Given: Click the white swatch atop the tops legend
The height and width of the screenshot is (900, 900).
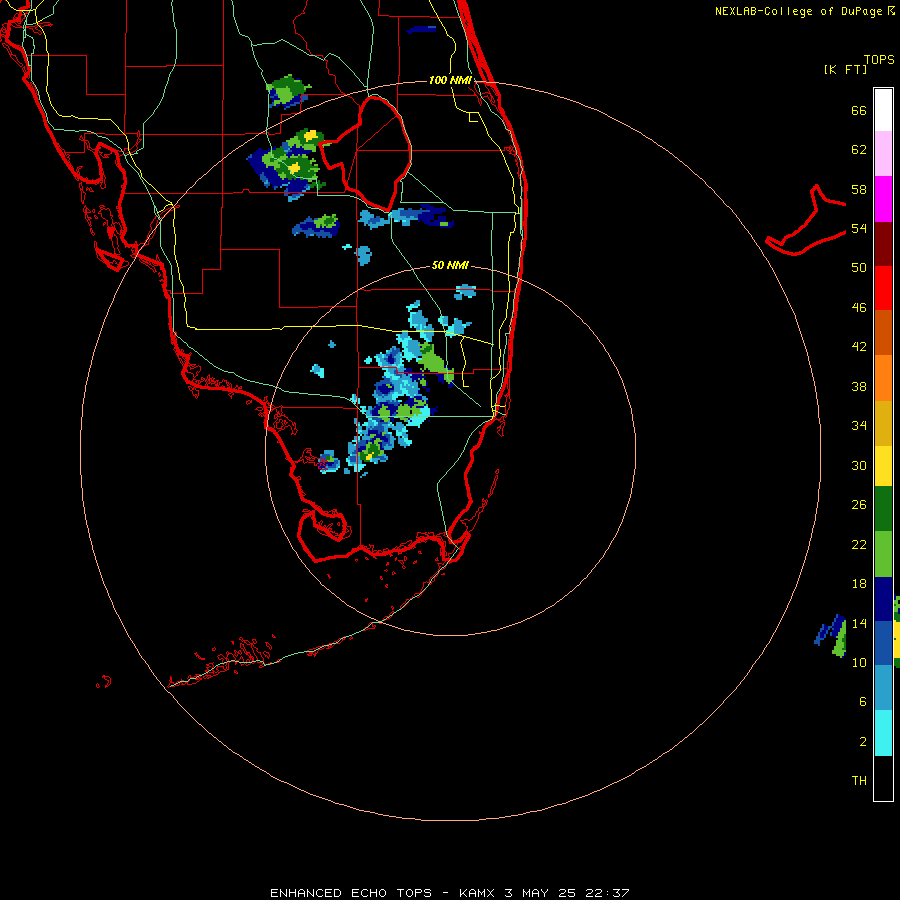Looking at the screenshot, I should click(883, 110).
